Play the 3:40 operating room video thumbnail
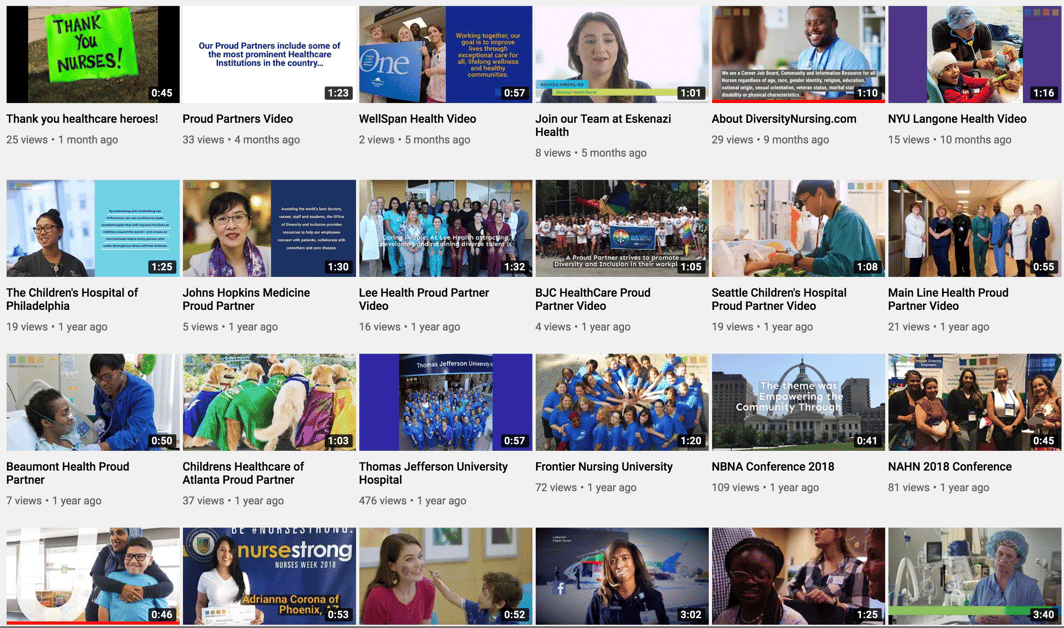 (x=975, y=576)
